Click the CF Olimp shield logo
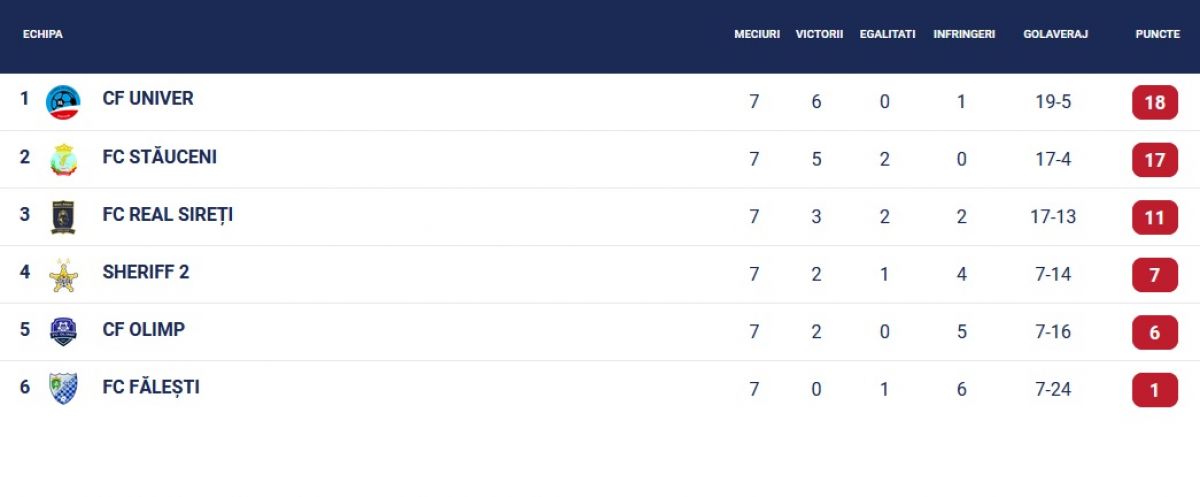1200x497 pixels. coord(63,332)
